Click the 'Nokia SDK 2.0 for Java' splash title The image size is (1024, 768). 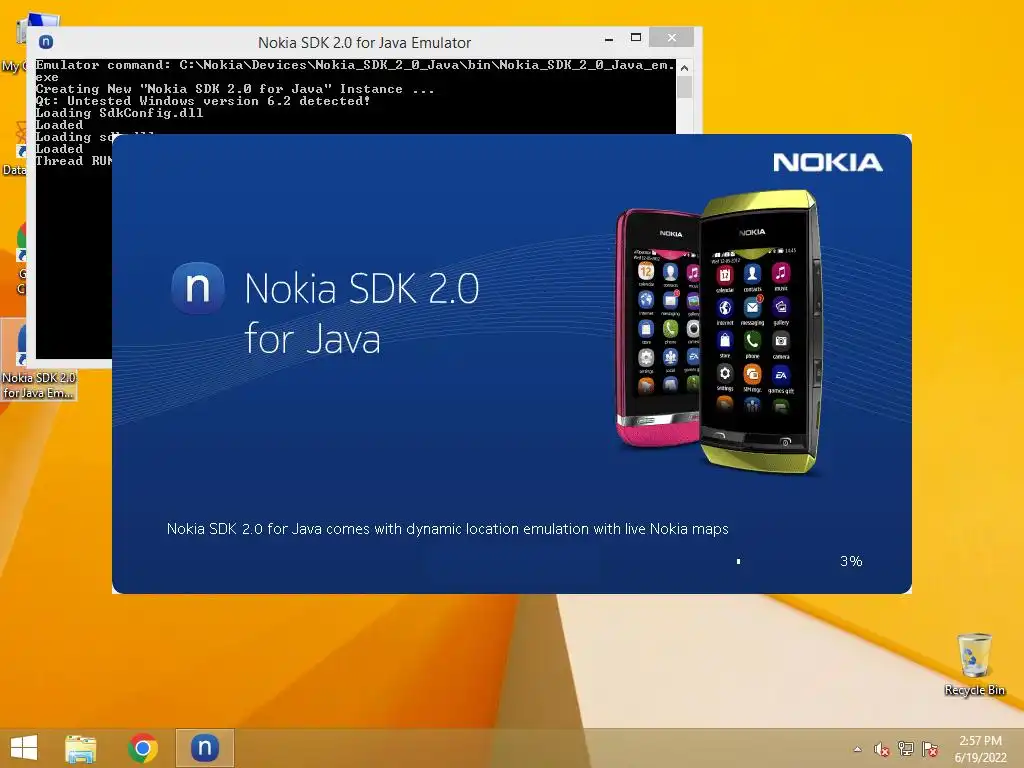362,313
